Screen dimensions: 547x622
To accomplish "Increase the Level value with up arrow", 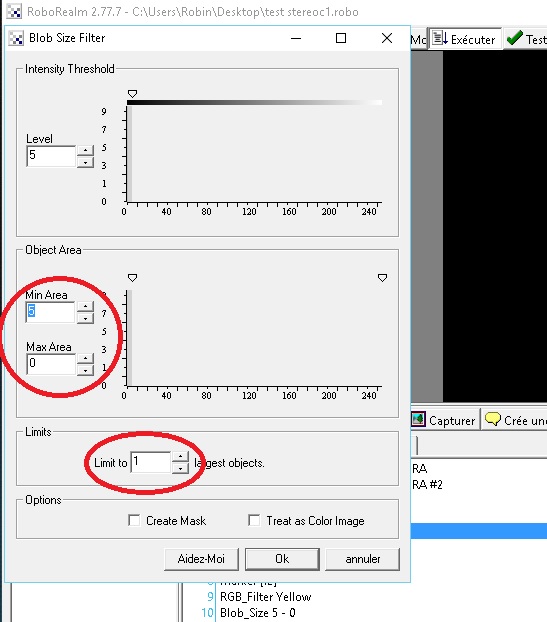I will click(85, 150).
